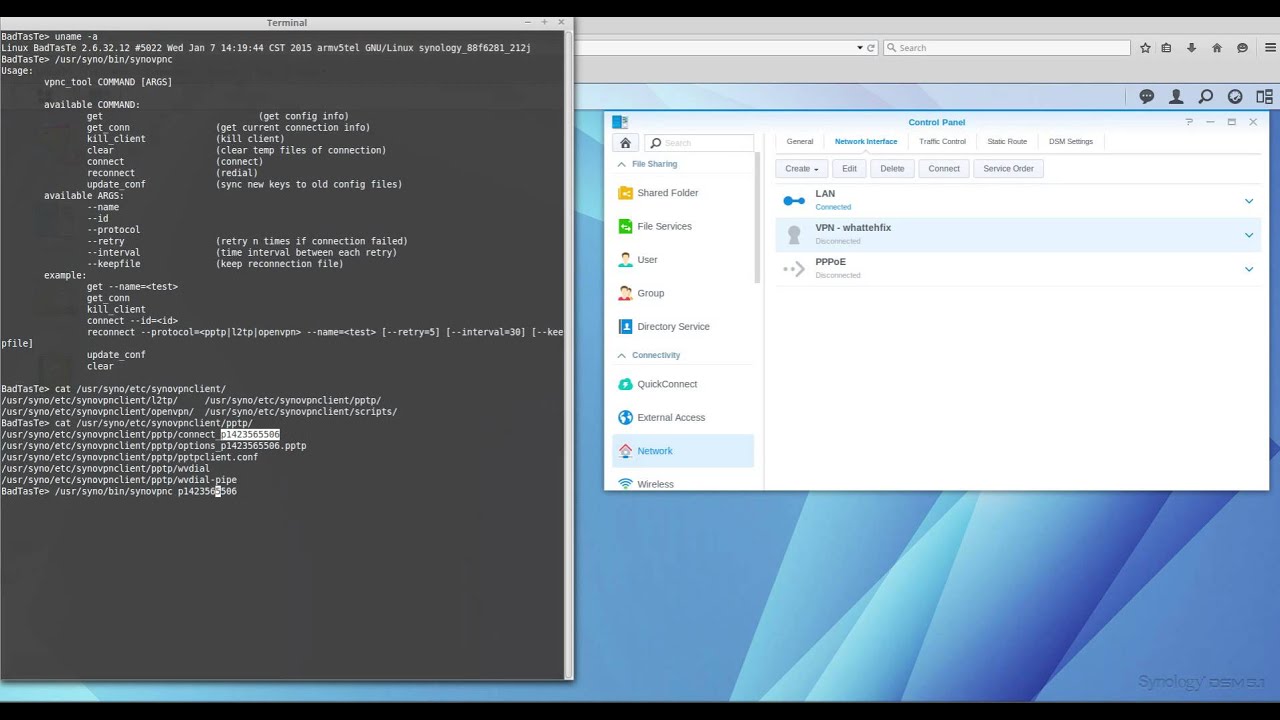
Task: Open the Wireless icon in sidebar
Action: tap(625, 484)
